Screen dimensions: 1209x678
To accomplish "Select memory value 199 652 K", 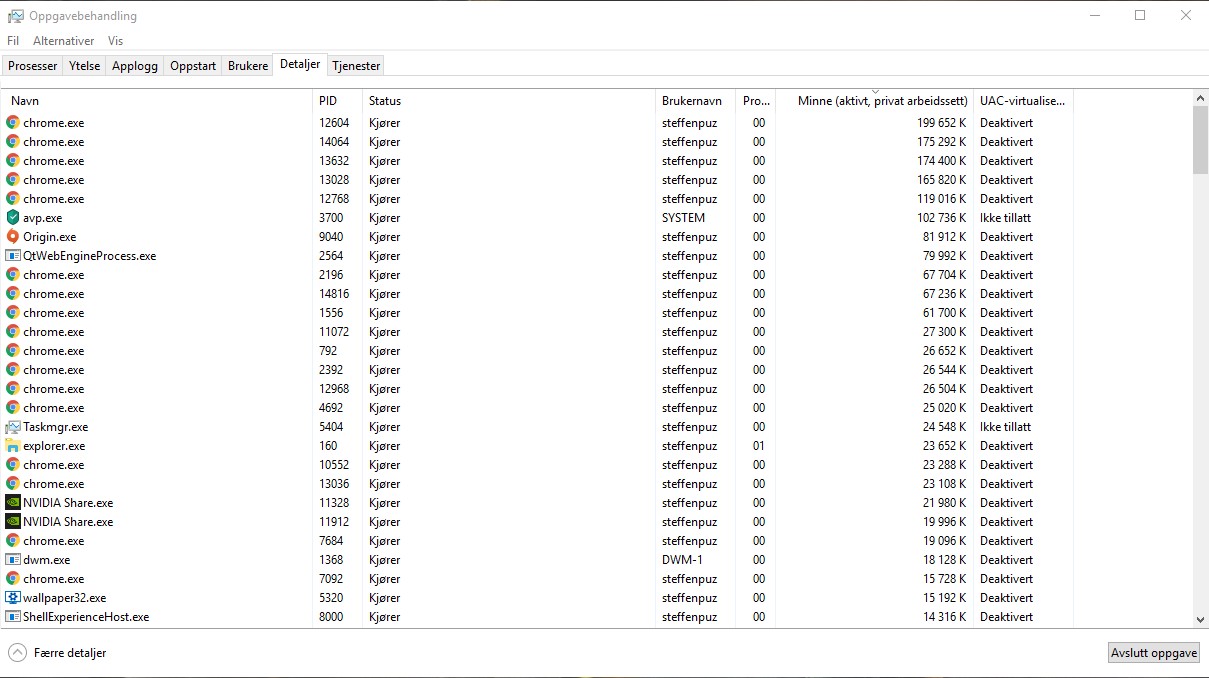I will click(x=942, y=123).
